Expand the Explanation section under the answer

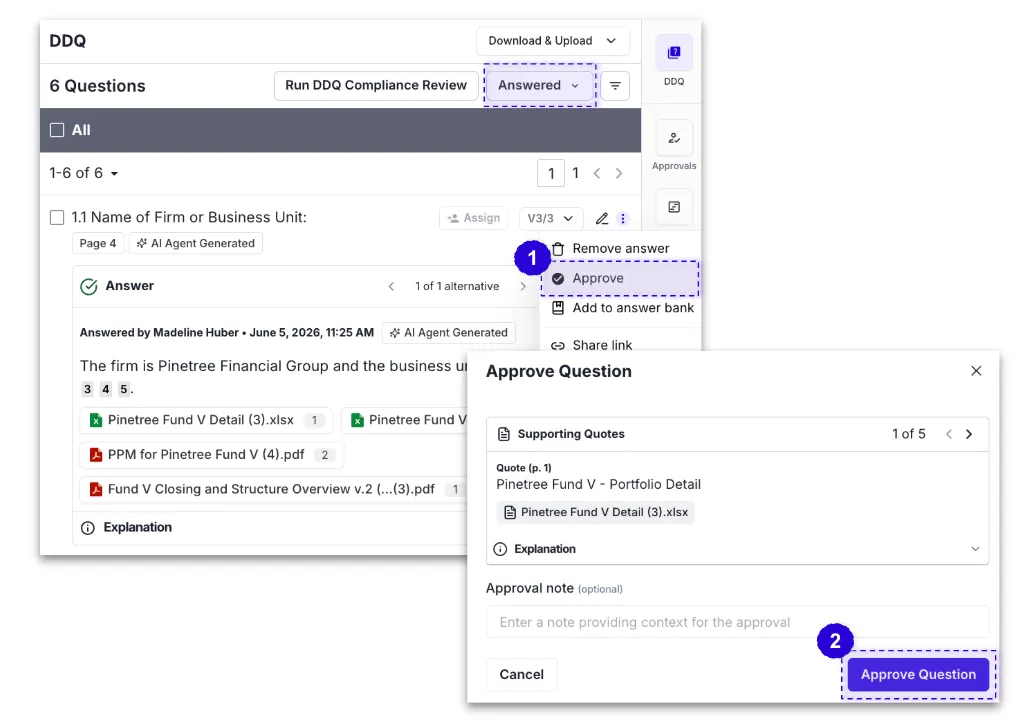271,527
